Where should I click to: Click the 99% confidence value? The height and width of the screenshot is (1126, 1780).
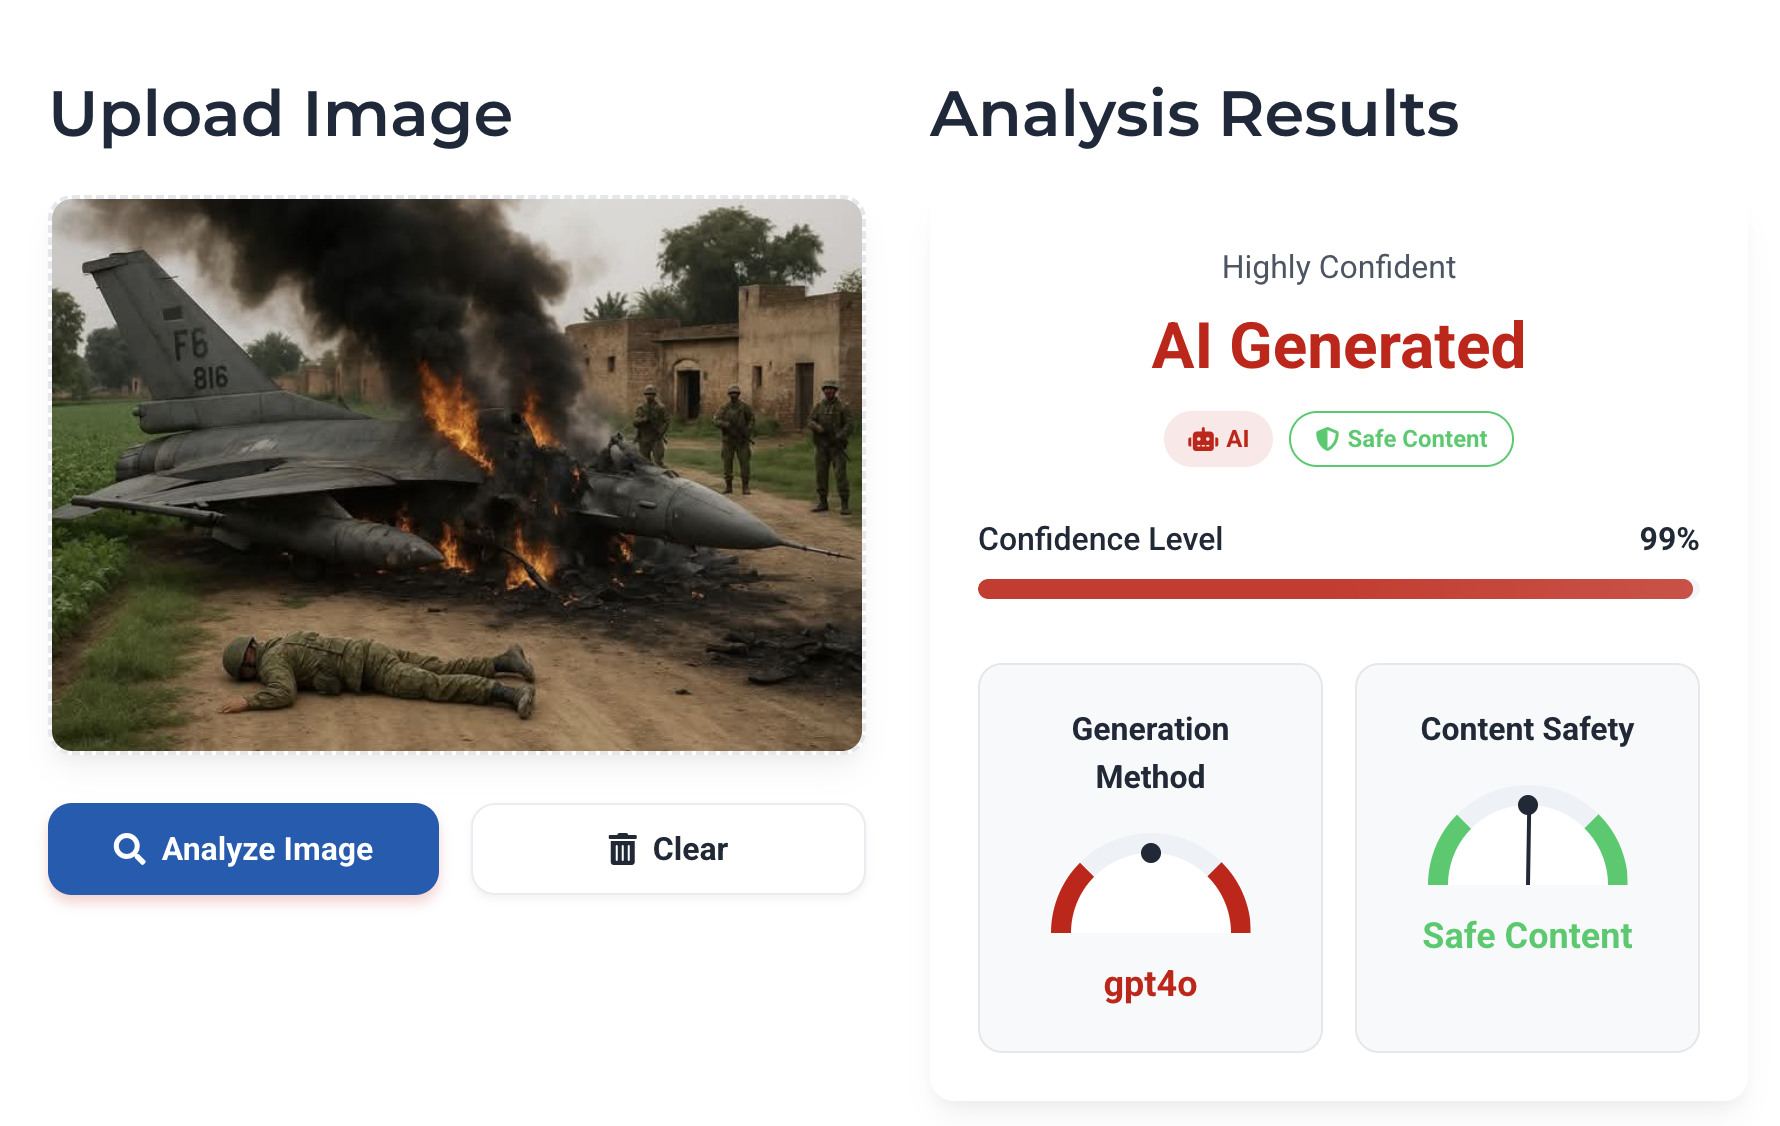pyautogui.click(x=1668, y=539)
